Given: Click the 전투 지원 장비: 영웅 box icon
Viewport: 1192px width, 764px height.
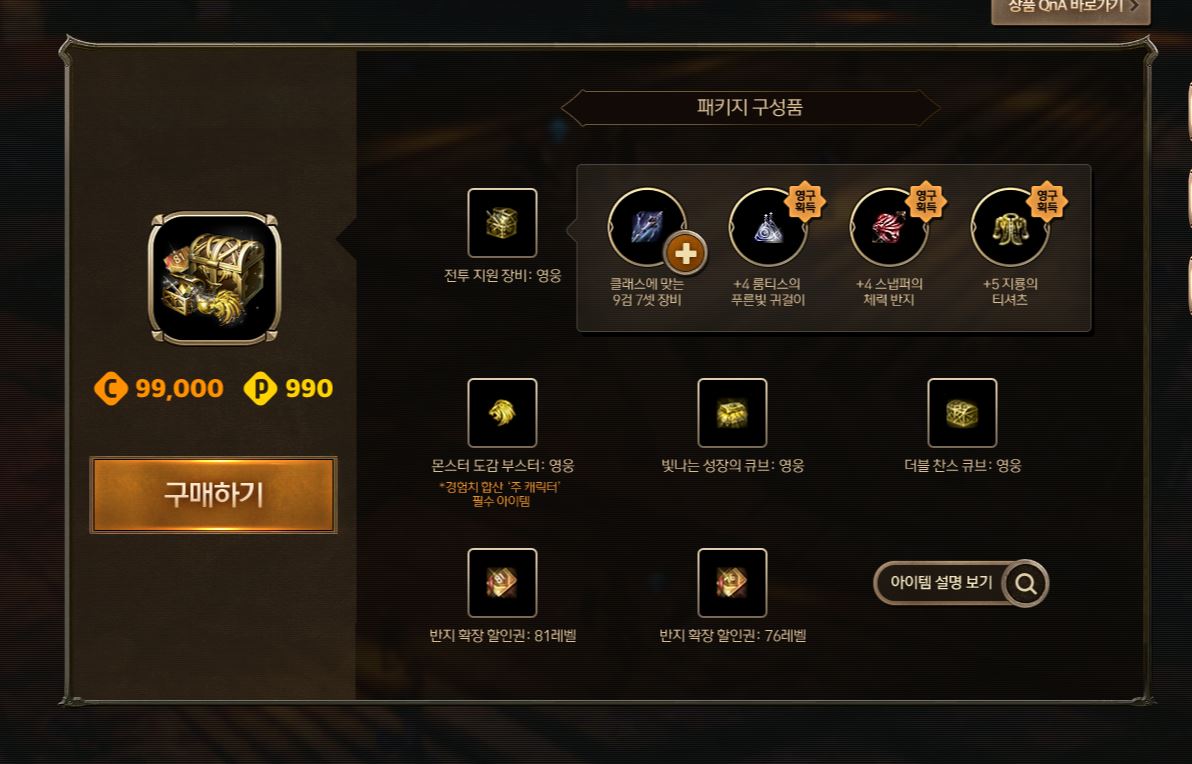Looking at the screenshot, I should pyautogui.click(x=502, y=223).
